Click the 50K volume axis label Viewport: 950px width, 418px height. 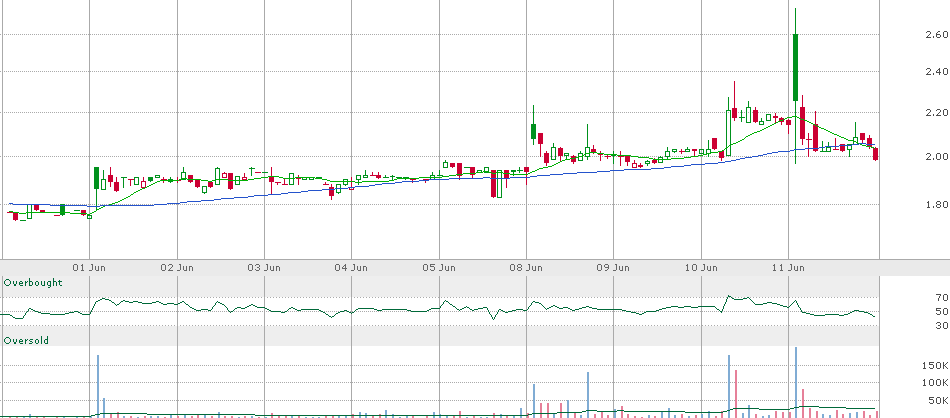(x=937, y=400)
